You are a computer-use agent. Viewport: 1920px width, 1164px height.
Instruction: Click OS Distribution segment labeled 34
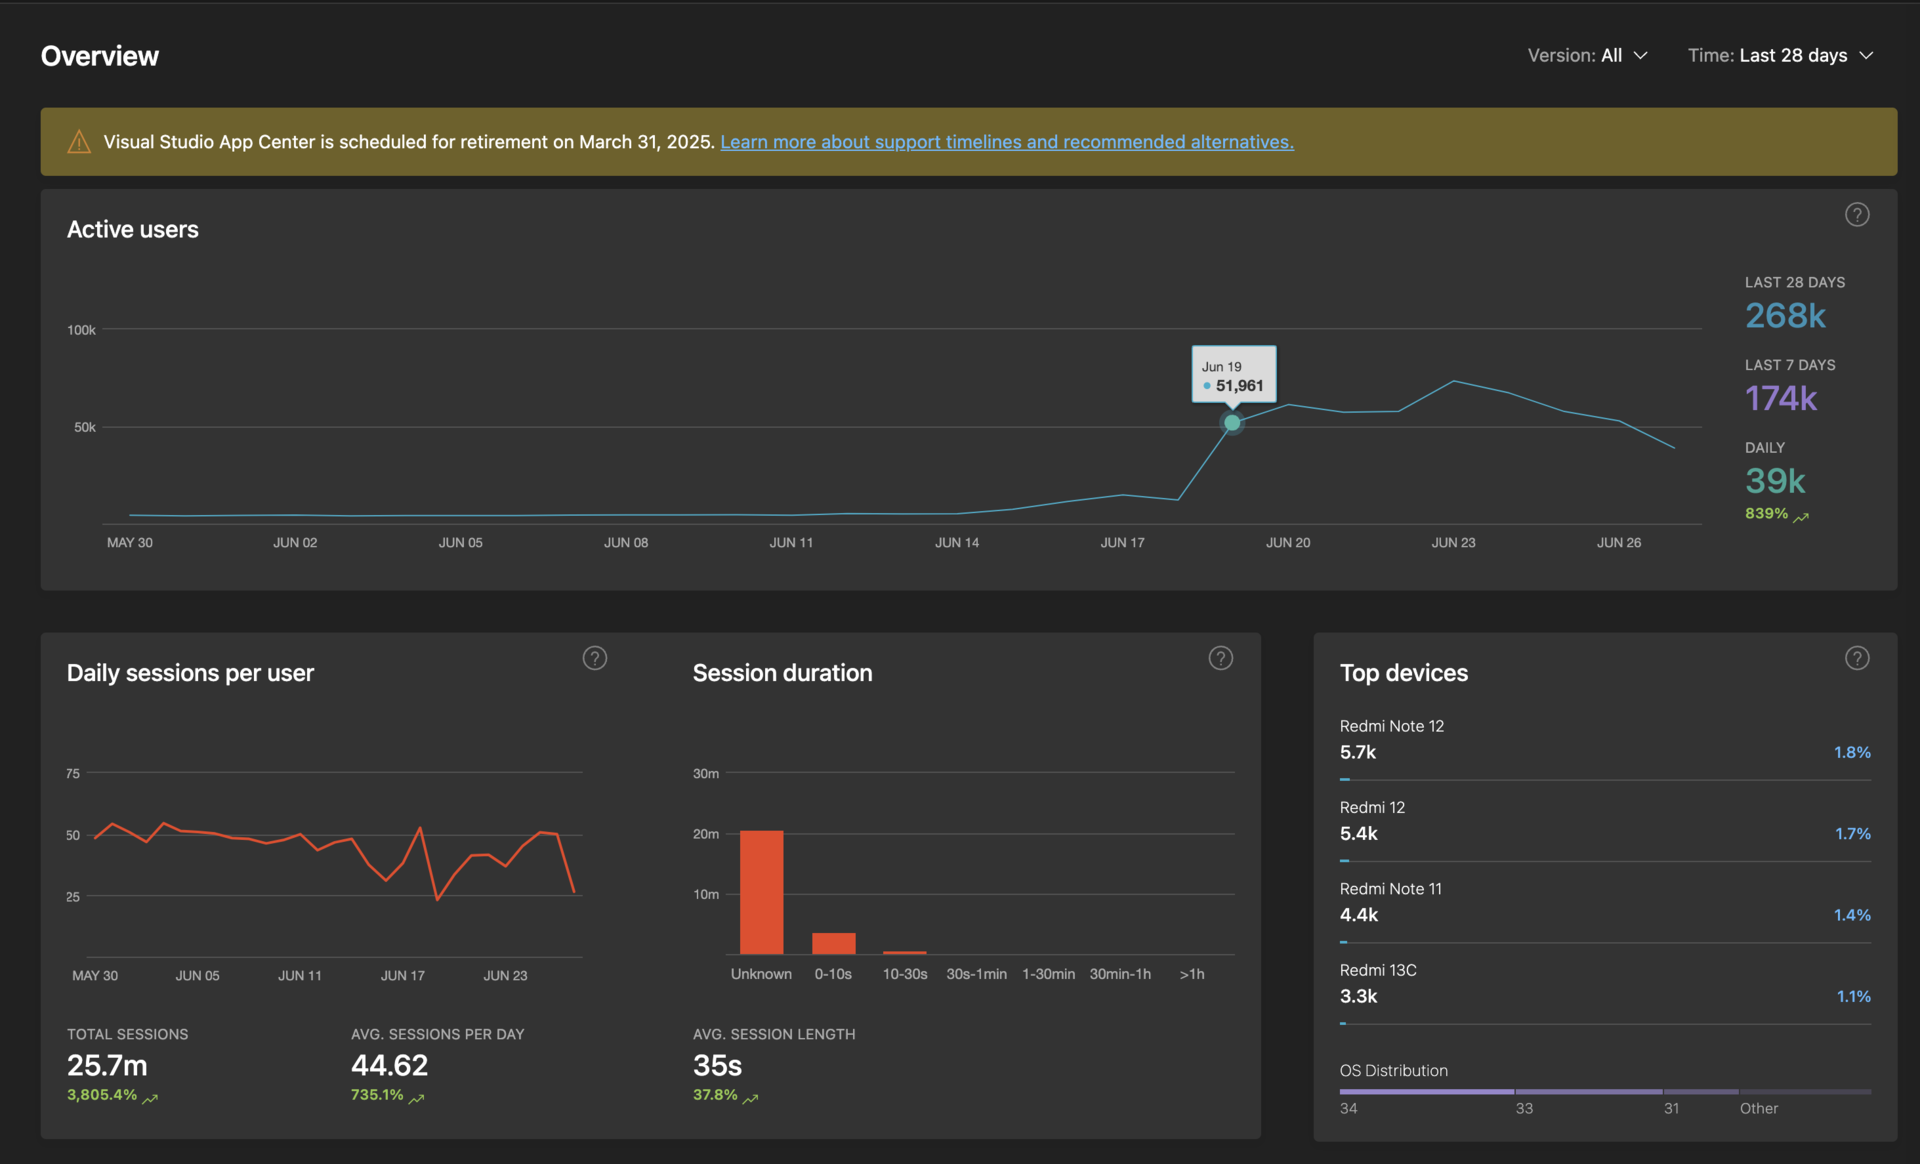click(x=1426, y=1091)
